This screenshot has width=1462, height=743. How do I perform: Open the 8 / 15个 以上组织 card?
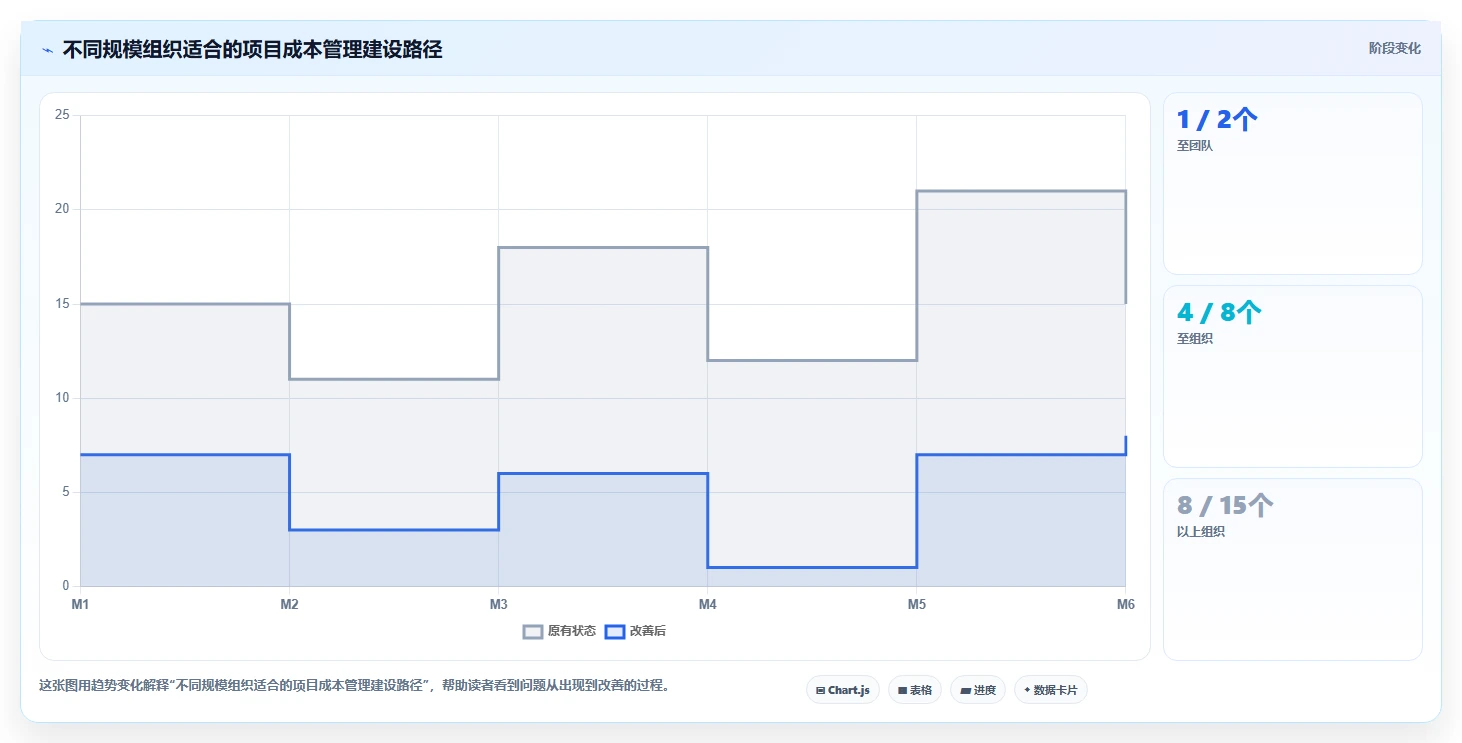pyautogui.click(x=1292, y=569)
